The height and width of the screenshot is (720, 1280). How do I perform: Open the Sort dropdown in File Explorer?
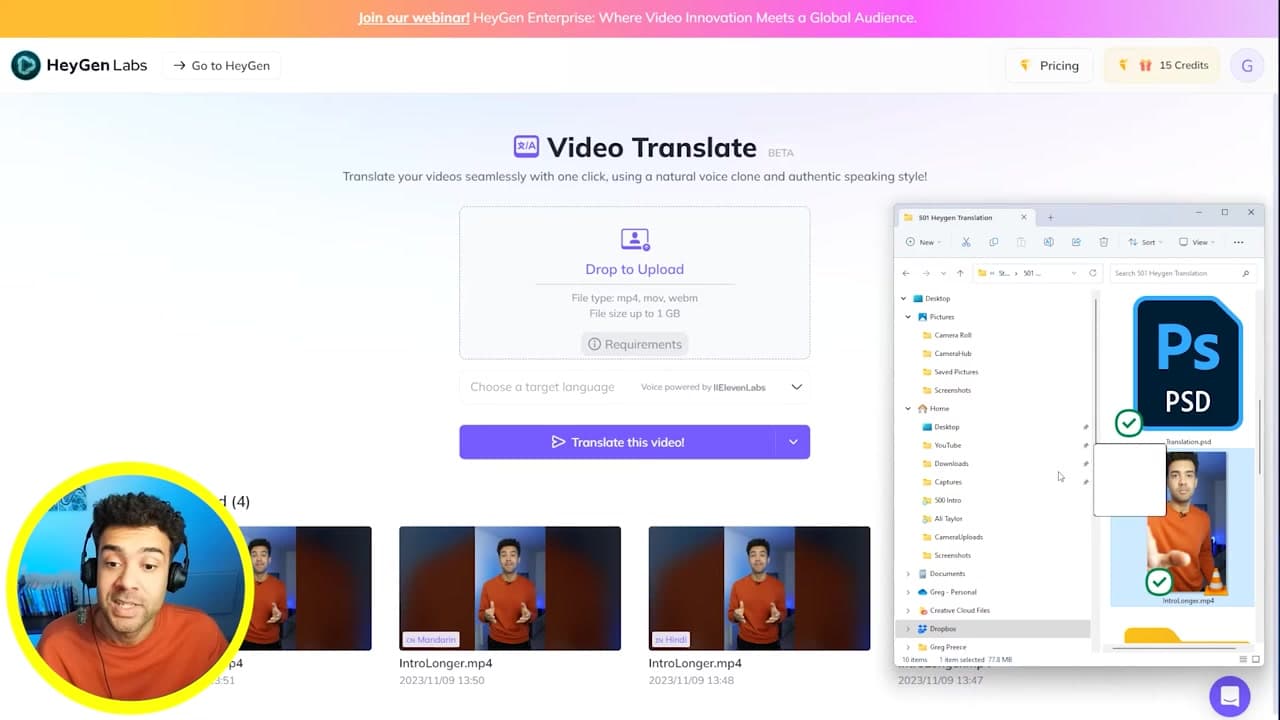pos(1146,242)
